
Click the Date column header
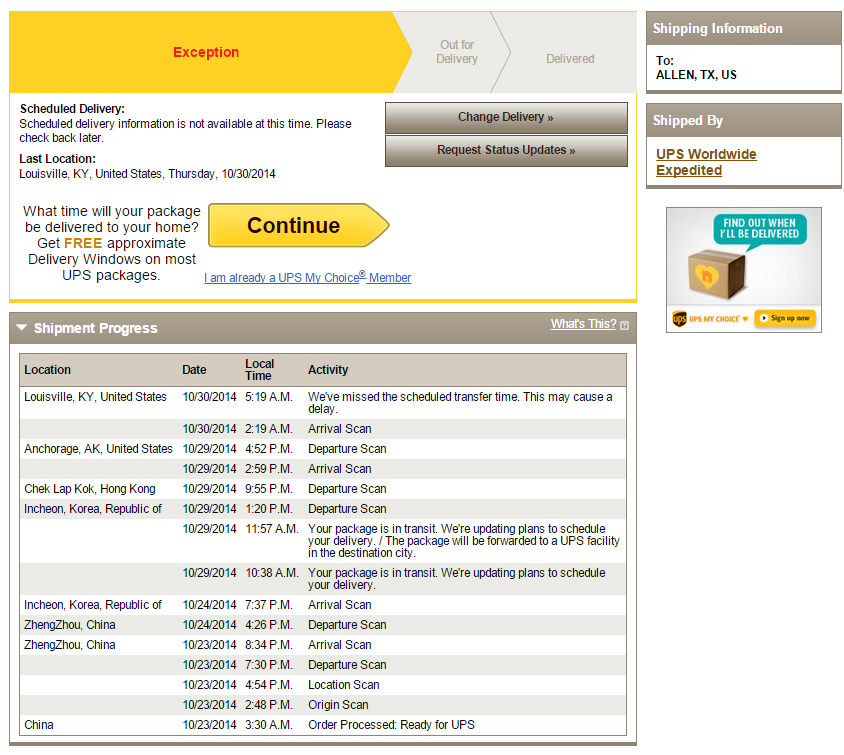click(x=194, y=370)
